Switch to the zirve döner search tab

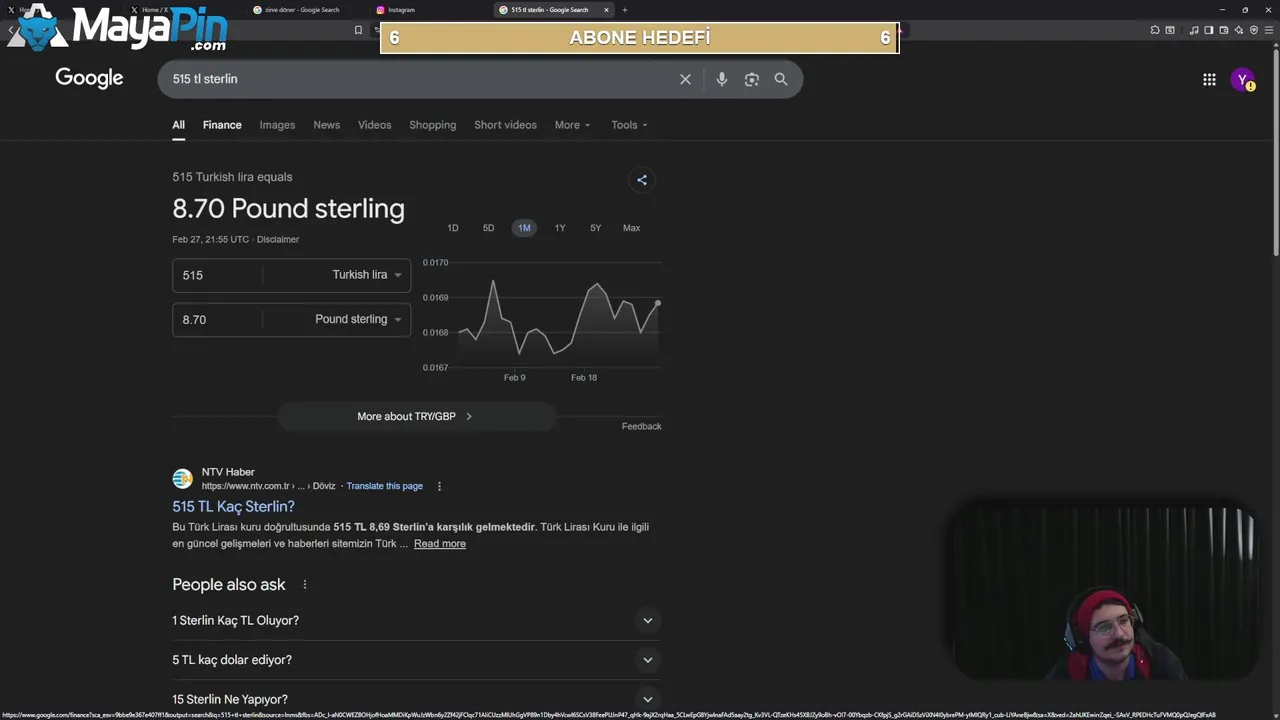point(308,10)
